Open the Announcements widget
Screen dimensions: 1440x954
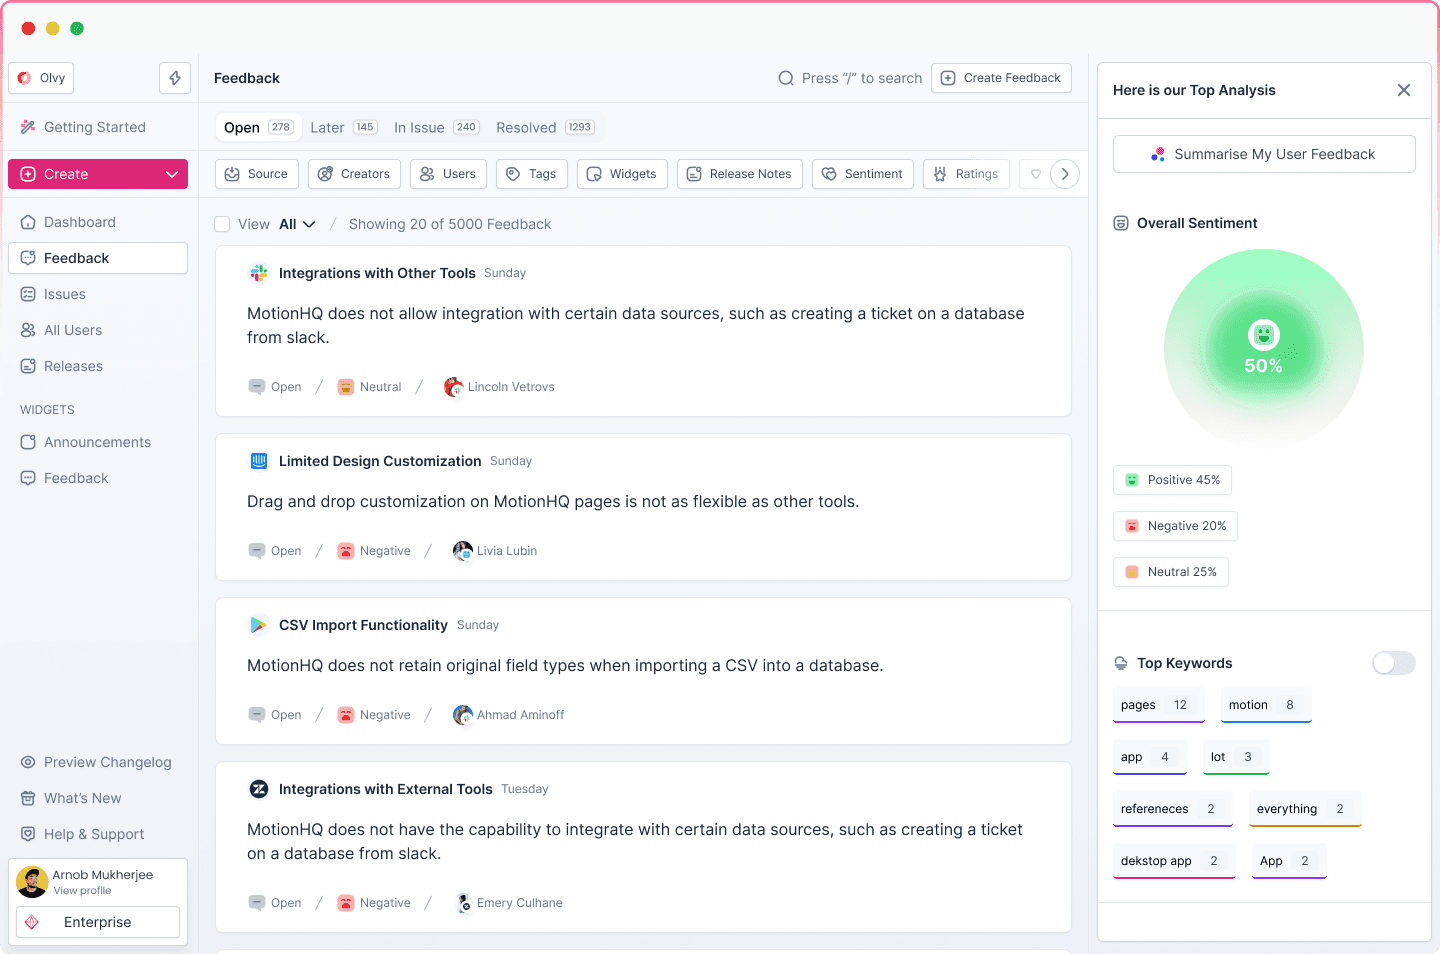pos(98,442)
